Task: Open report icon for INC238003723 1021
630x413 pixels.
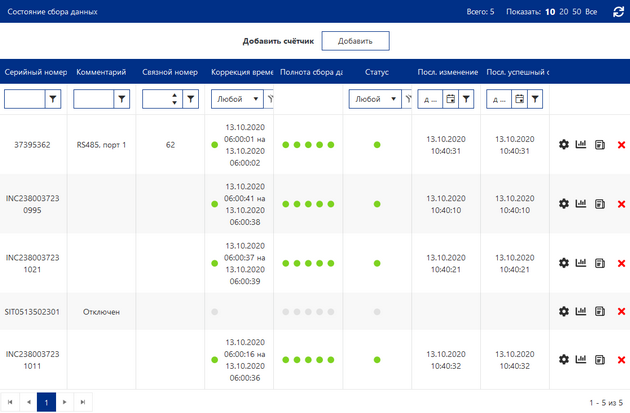Action: 600,263
